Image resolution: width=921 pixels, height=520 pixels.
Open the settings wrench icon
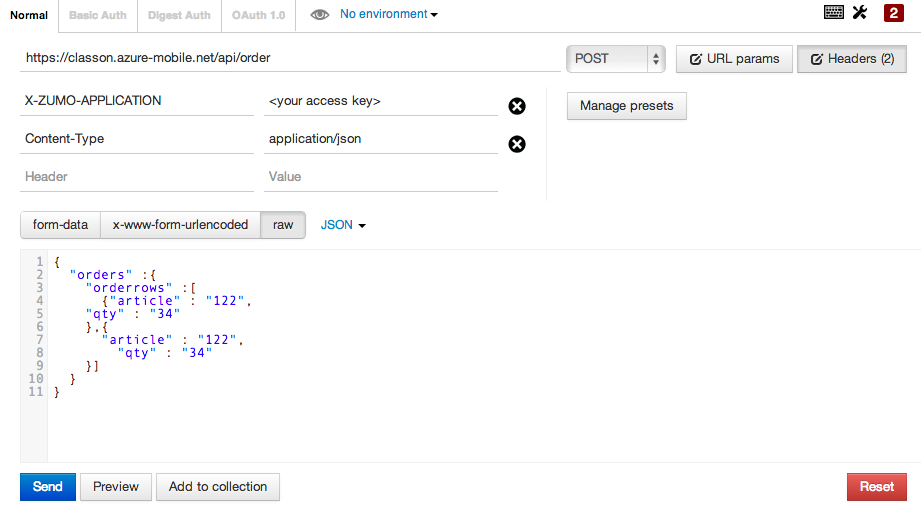860,13
